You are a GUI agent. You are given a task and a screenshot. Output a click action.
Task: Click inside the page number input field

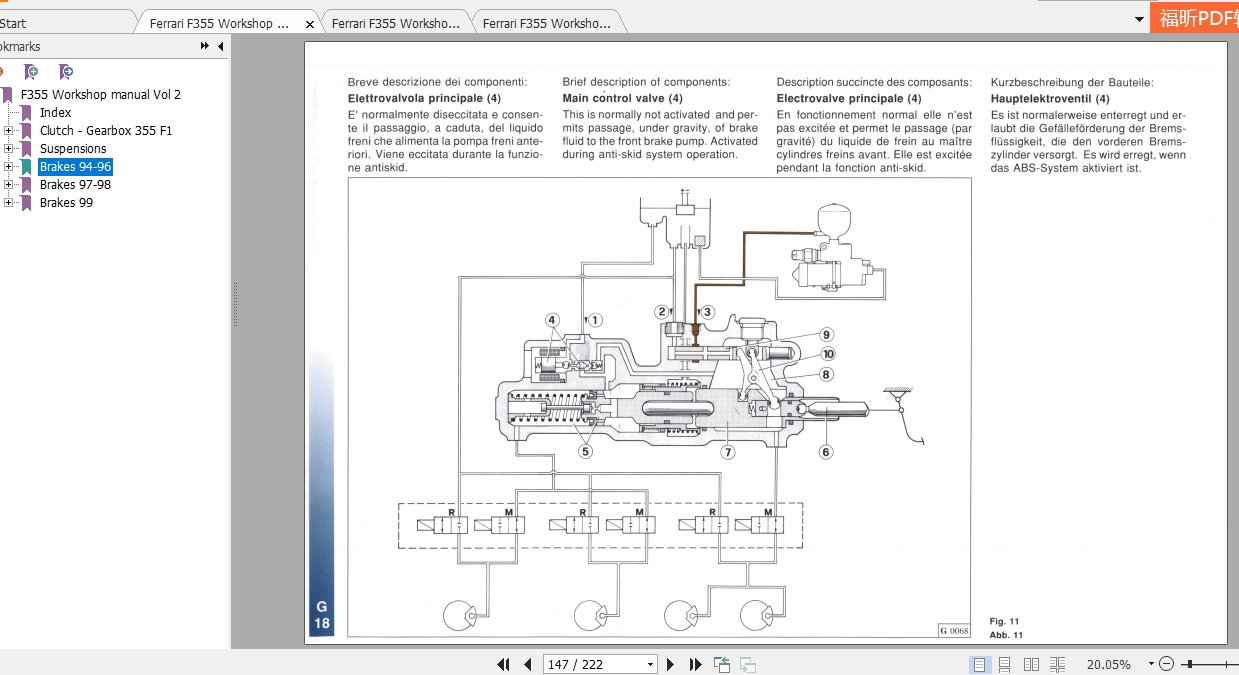[x=580, y=664]
